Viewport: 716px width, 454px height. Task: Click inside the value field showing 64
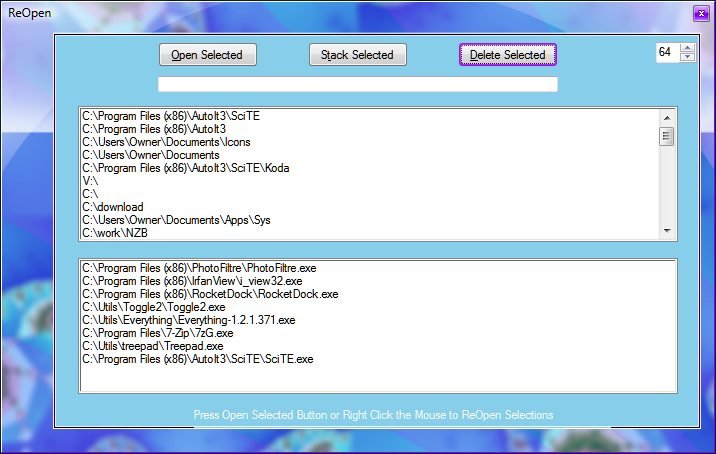tap(666, 52)
